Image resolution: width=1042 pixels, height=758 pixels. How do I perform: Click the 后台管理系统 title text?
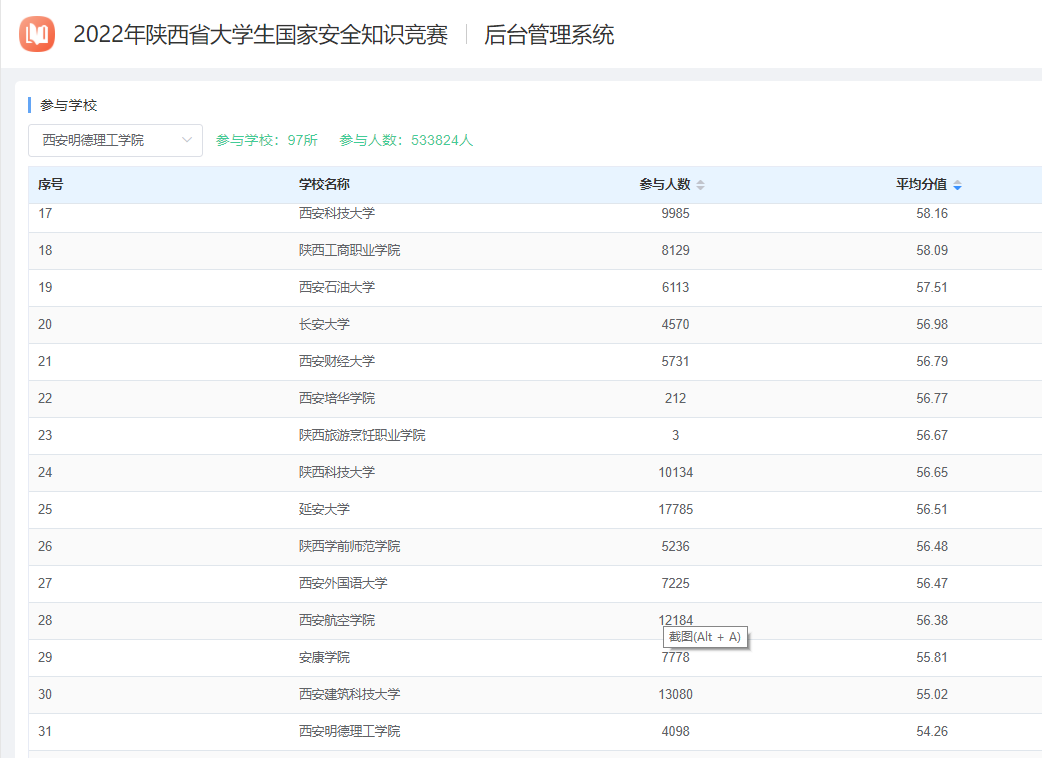(x=549, y=35)
